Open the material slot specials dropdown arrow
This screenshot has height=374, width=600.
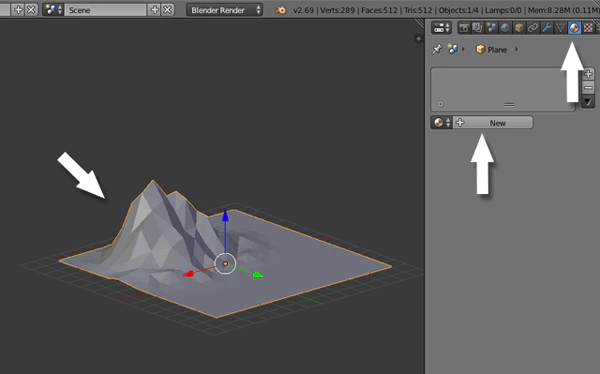[588, 102]
